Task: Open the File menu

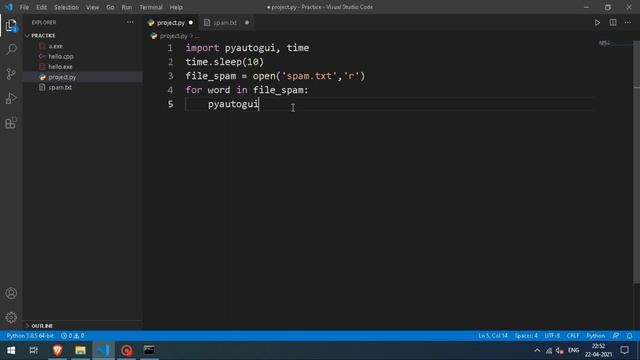Action: tap(24, 7)
